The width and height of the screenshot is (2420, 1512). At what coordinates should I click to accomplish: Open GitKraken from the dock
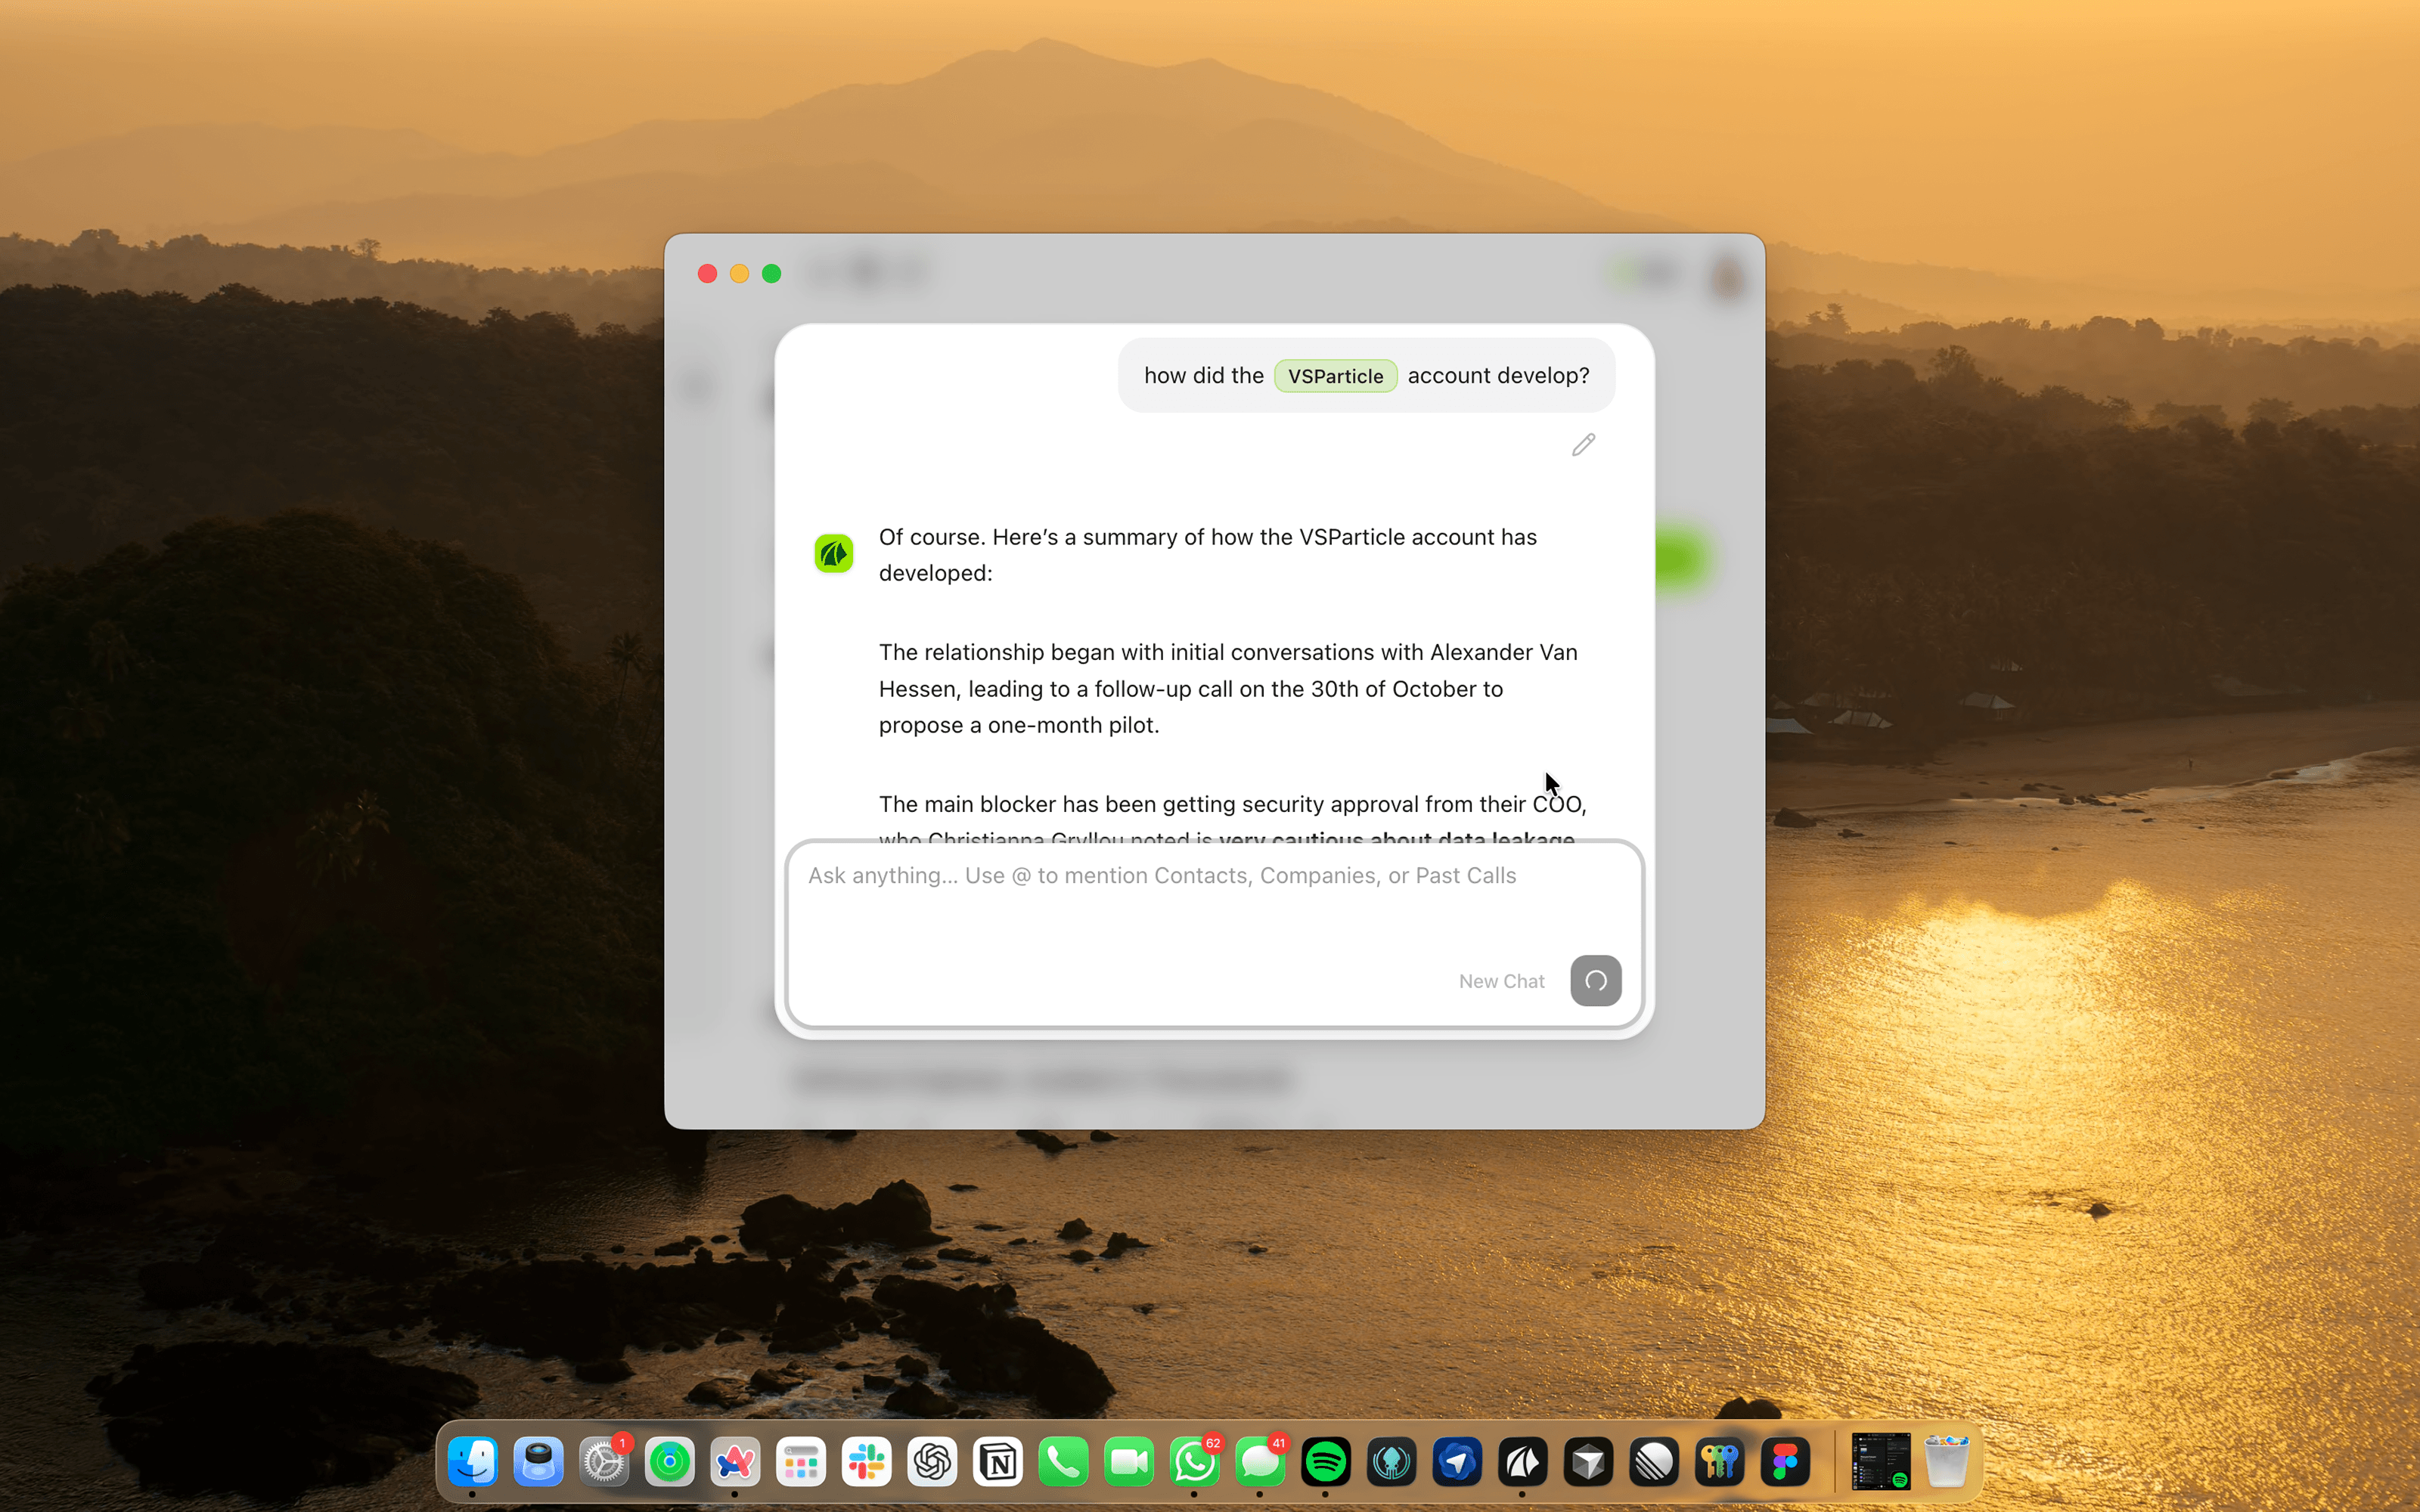click(x=1391, y=1463)
